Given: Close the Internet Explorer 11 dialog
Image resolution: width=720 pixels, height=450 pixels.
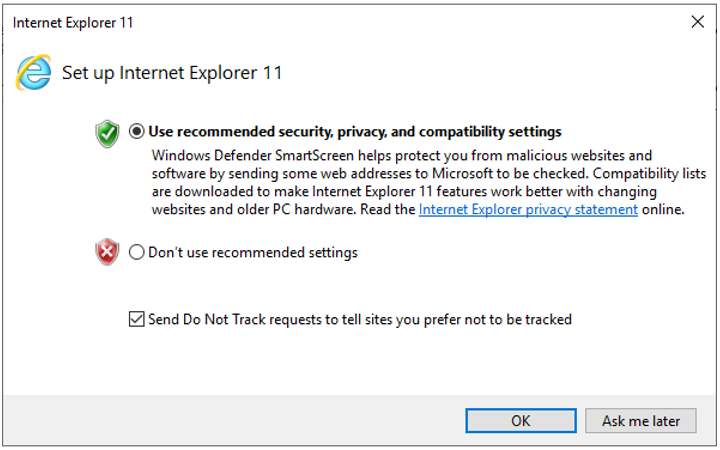Looking at the screenshot, I should tap(696, 21).
